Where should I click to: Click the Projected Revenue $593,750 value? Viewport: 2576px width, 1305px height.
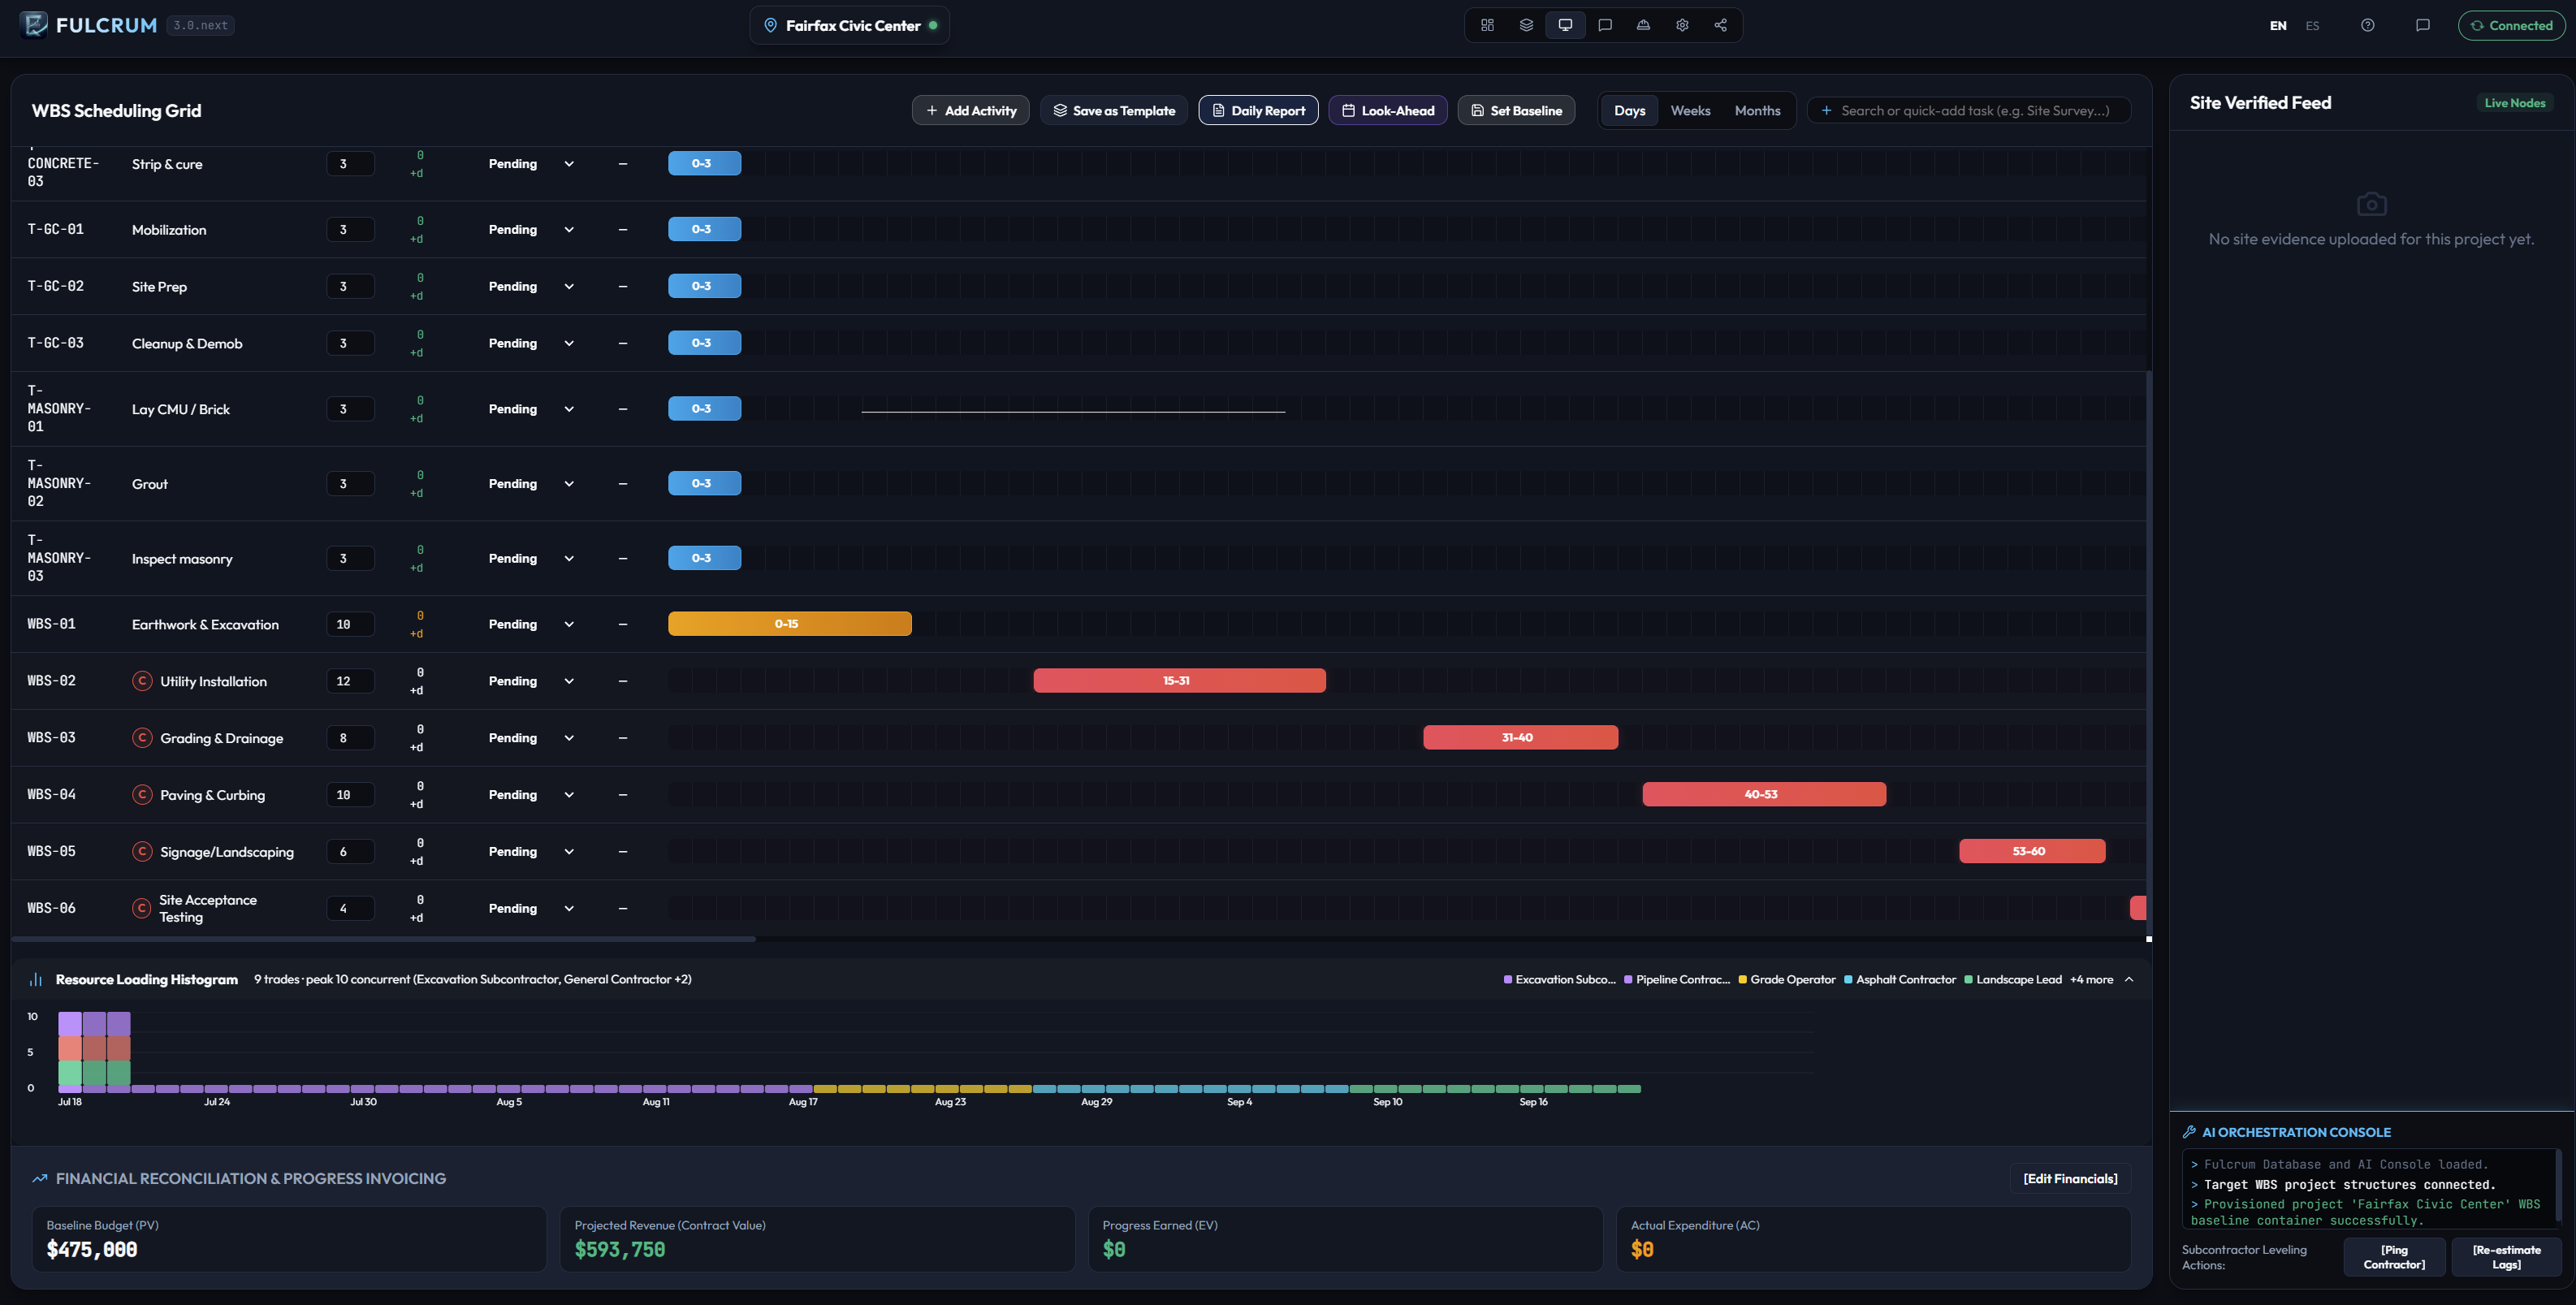[620, 1249]
